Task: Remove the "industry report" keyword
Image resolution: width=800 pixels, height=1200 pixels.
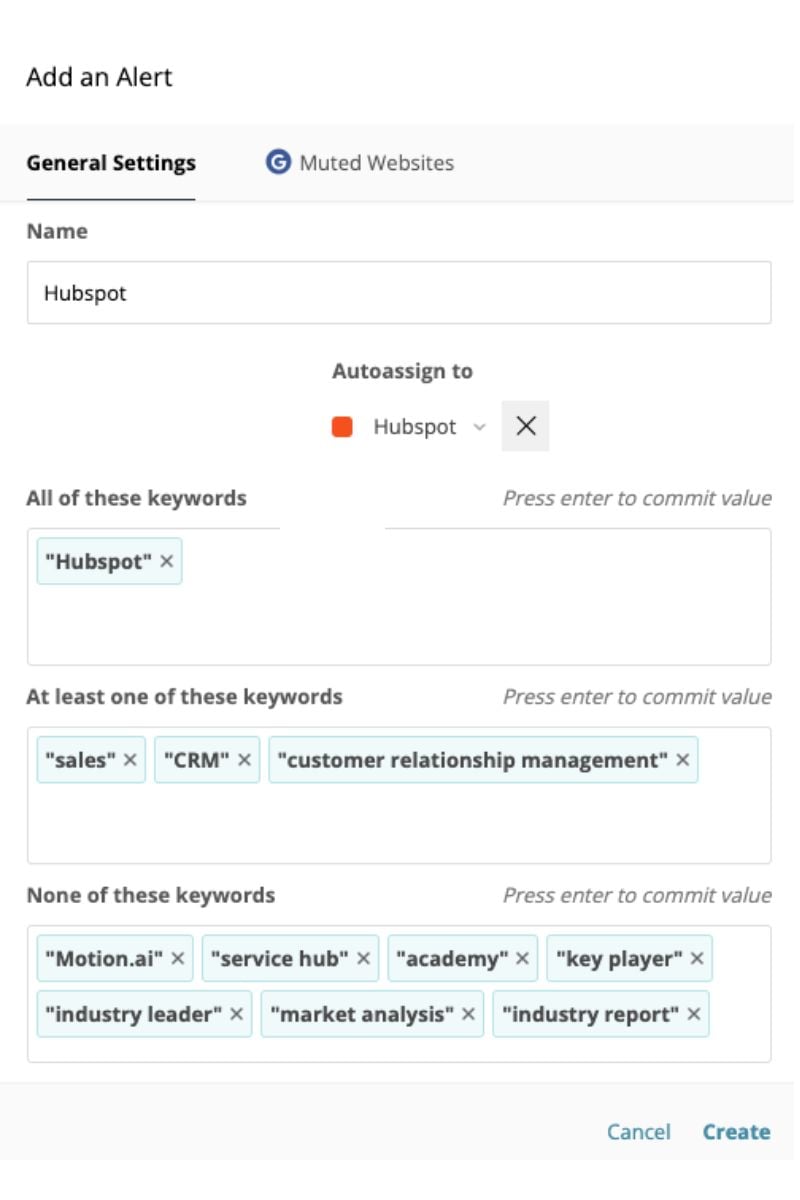Action: [694, 1013]
